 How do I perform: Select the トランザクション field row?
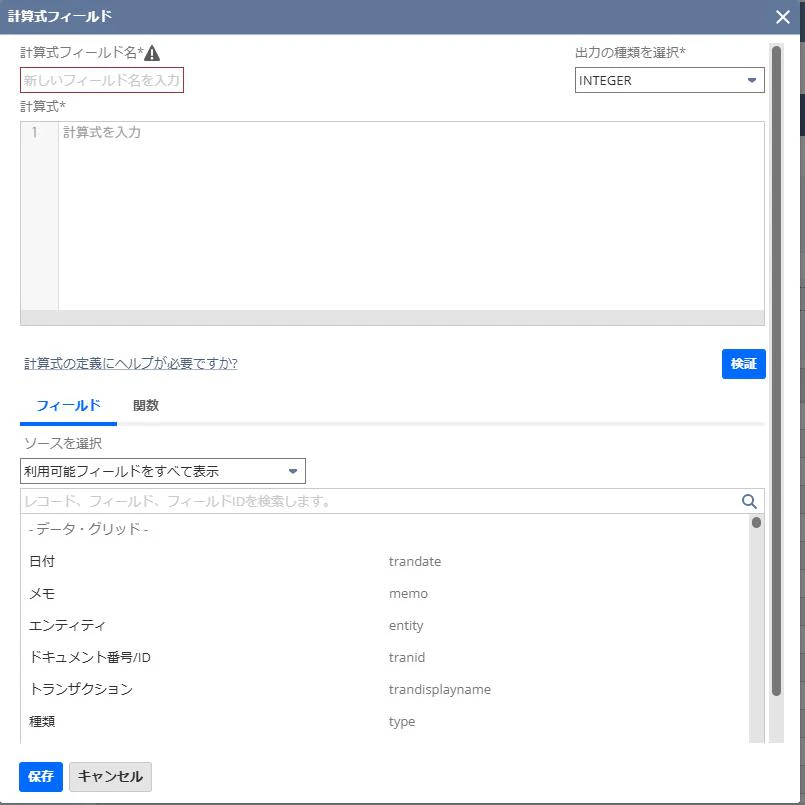[x=385, y=689]
